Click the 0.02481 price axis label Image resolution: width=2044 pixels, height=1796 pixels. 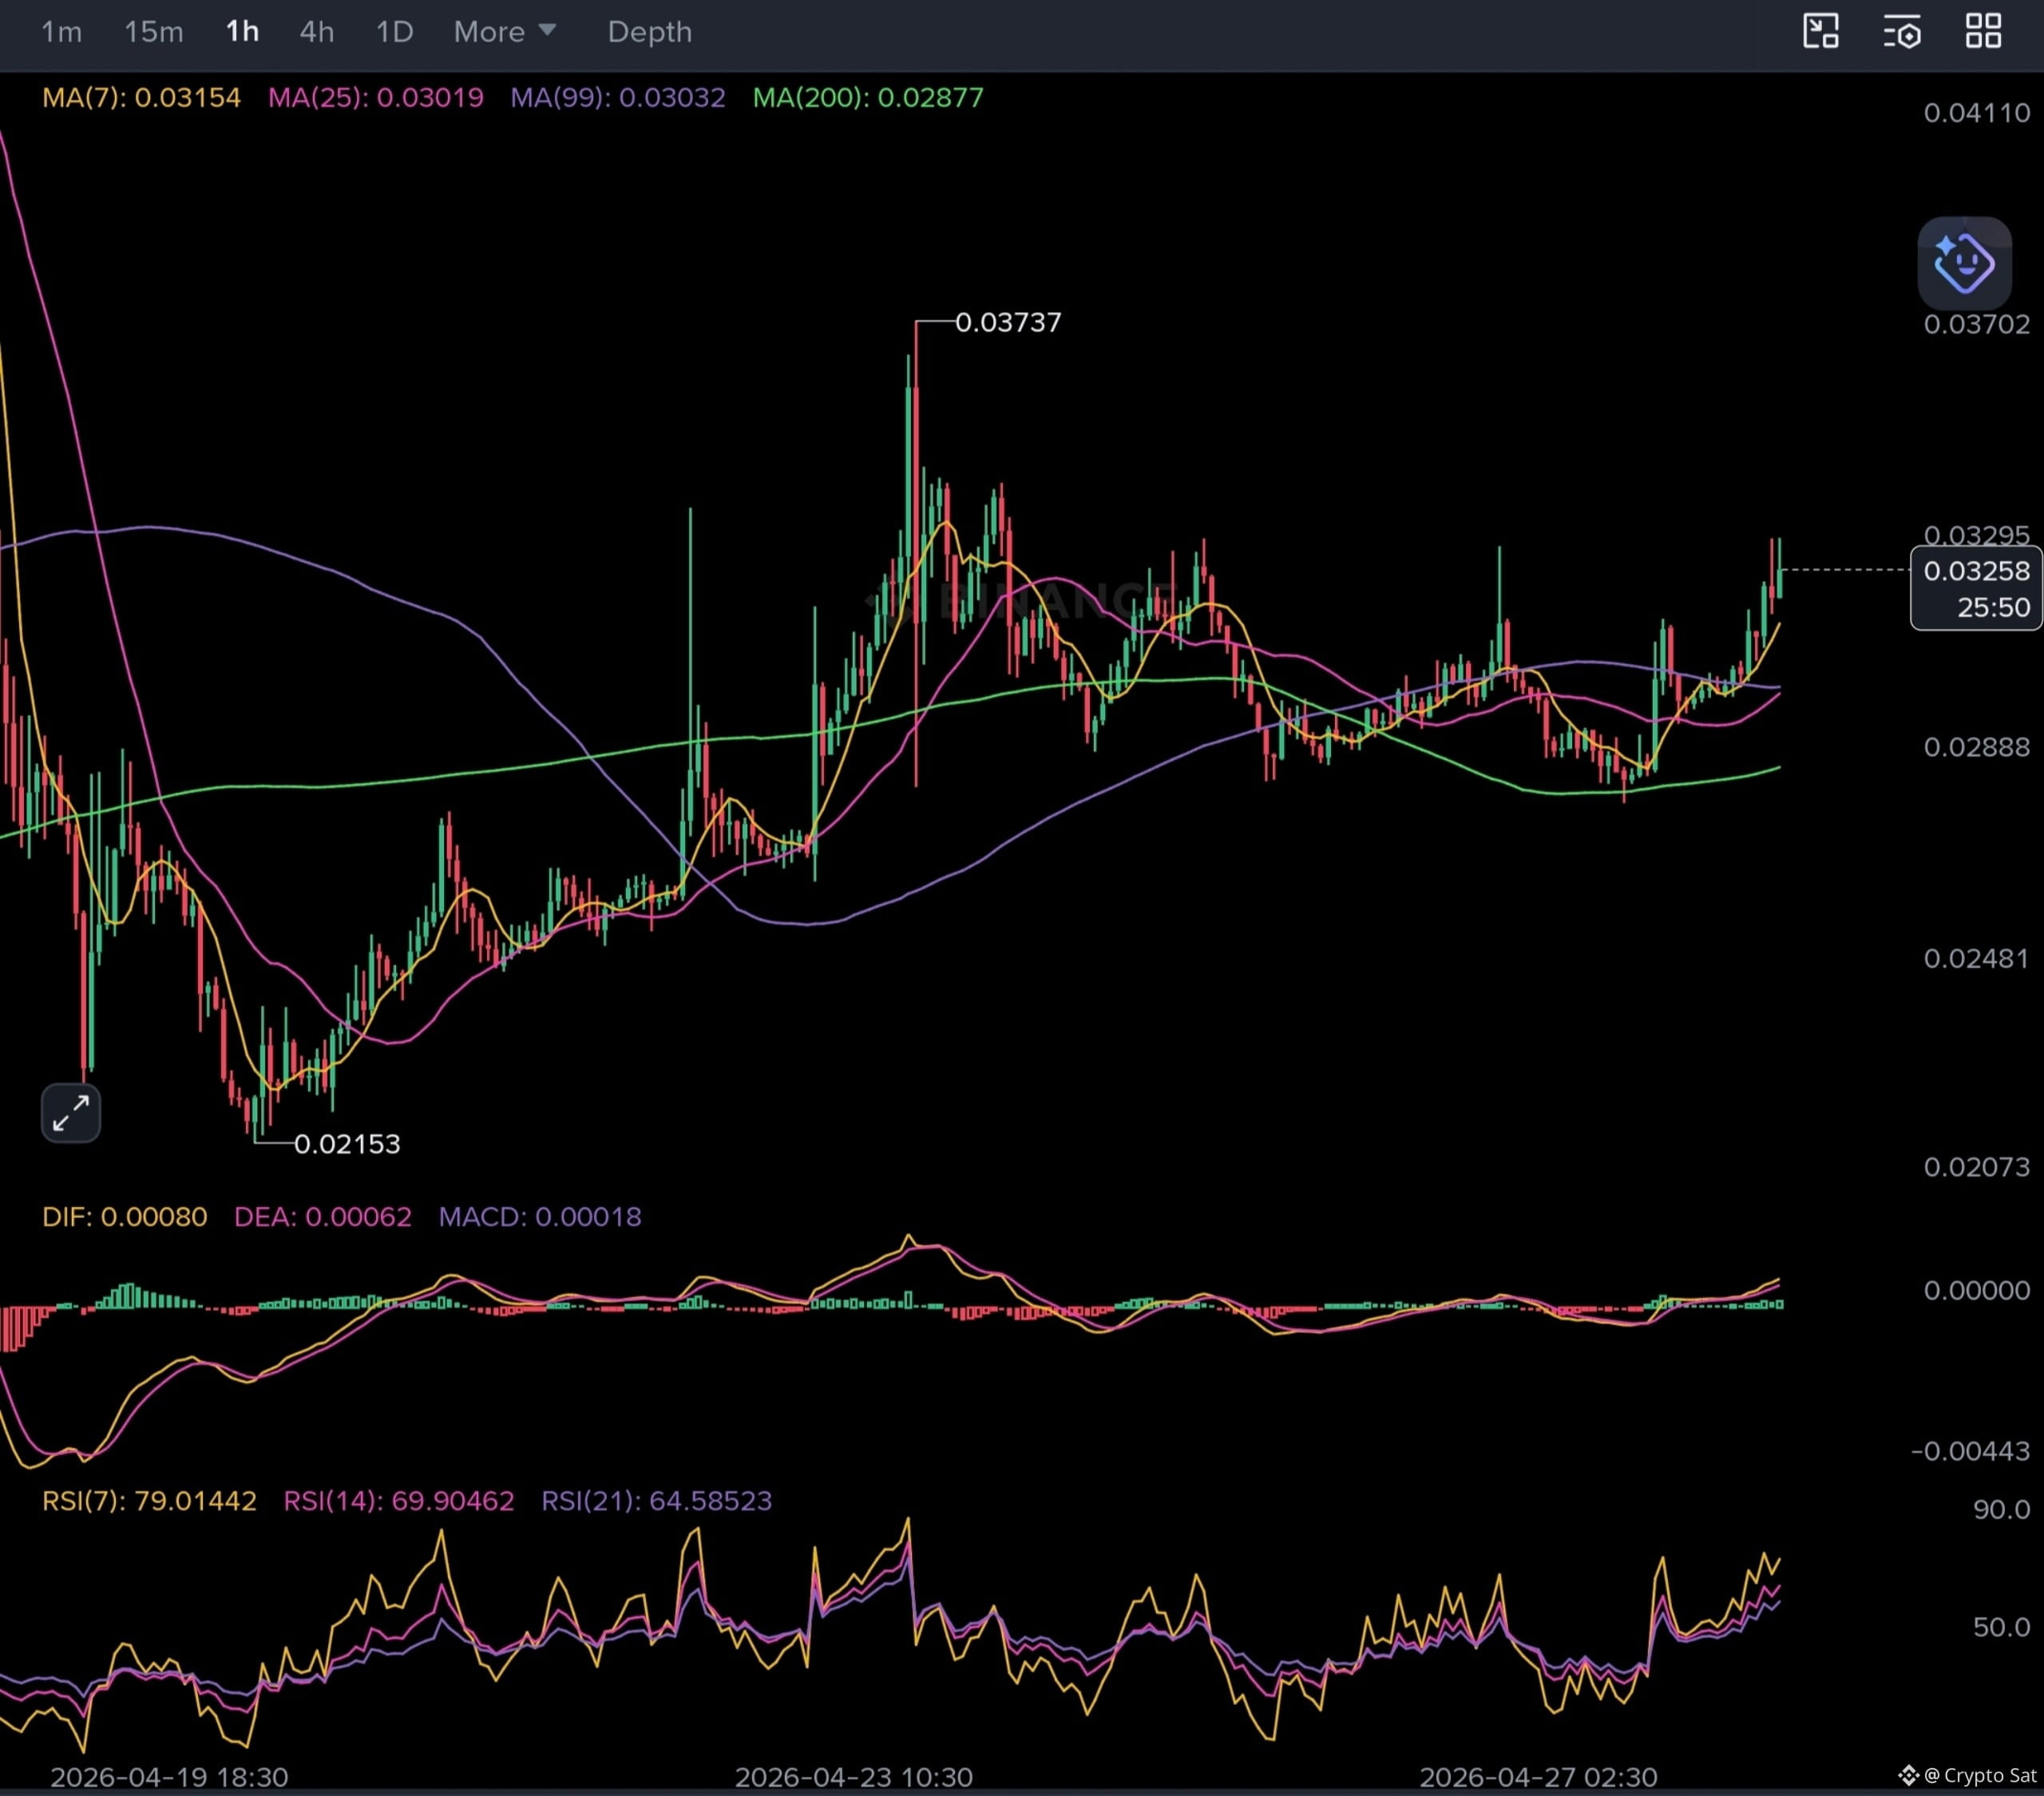(1977, 958)
